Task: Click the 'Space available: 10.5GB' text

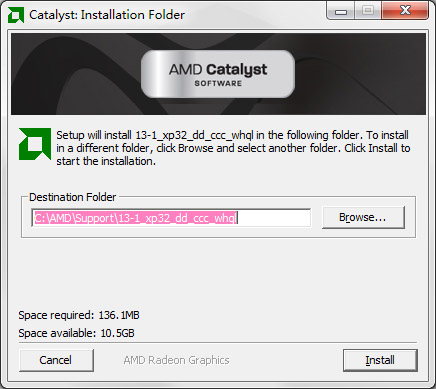Action: (x=76, y=333)
